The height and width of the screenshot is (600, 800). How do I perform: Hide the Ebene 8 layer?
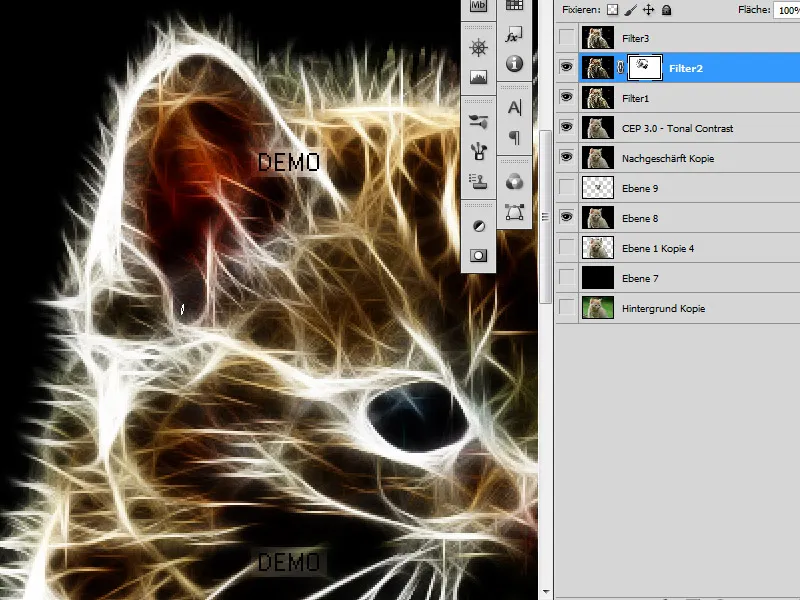click(x=567, y=217)
